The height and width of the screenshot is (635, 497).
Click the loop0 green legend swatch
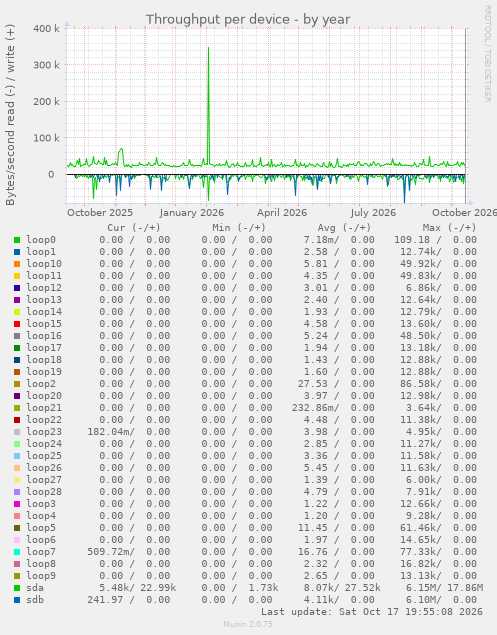coord(17,240)
